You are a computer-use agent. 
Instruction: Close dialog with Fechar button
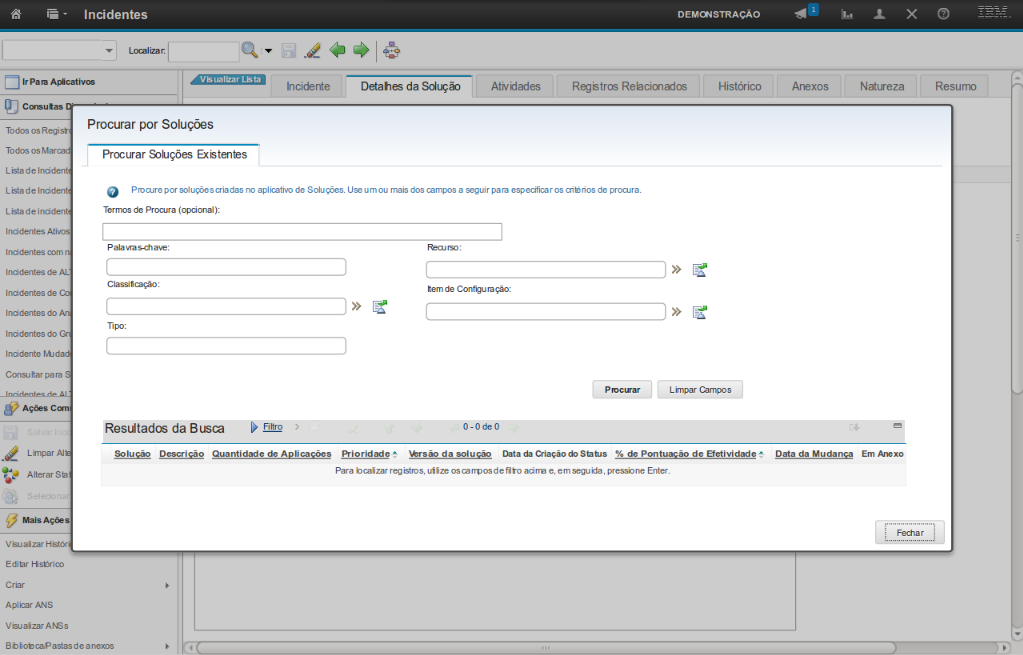(909, 533)
